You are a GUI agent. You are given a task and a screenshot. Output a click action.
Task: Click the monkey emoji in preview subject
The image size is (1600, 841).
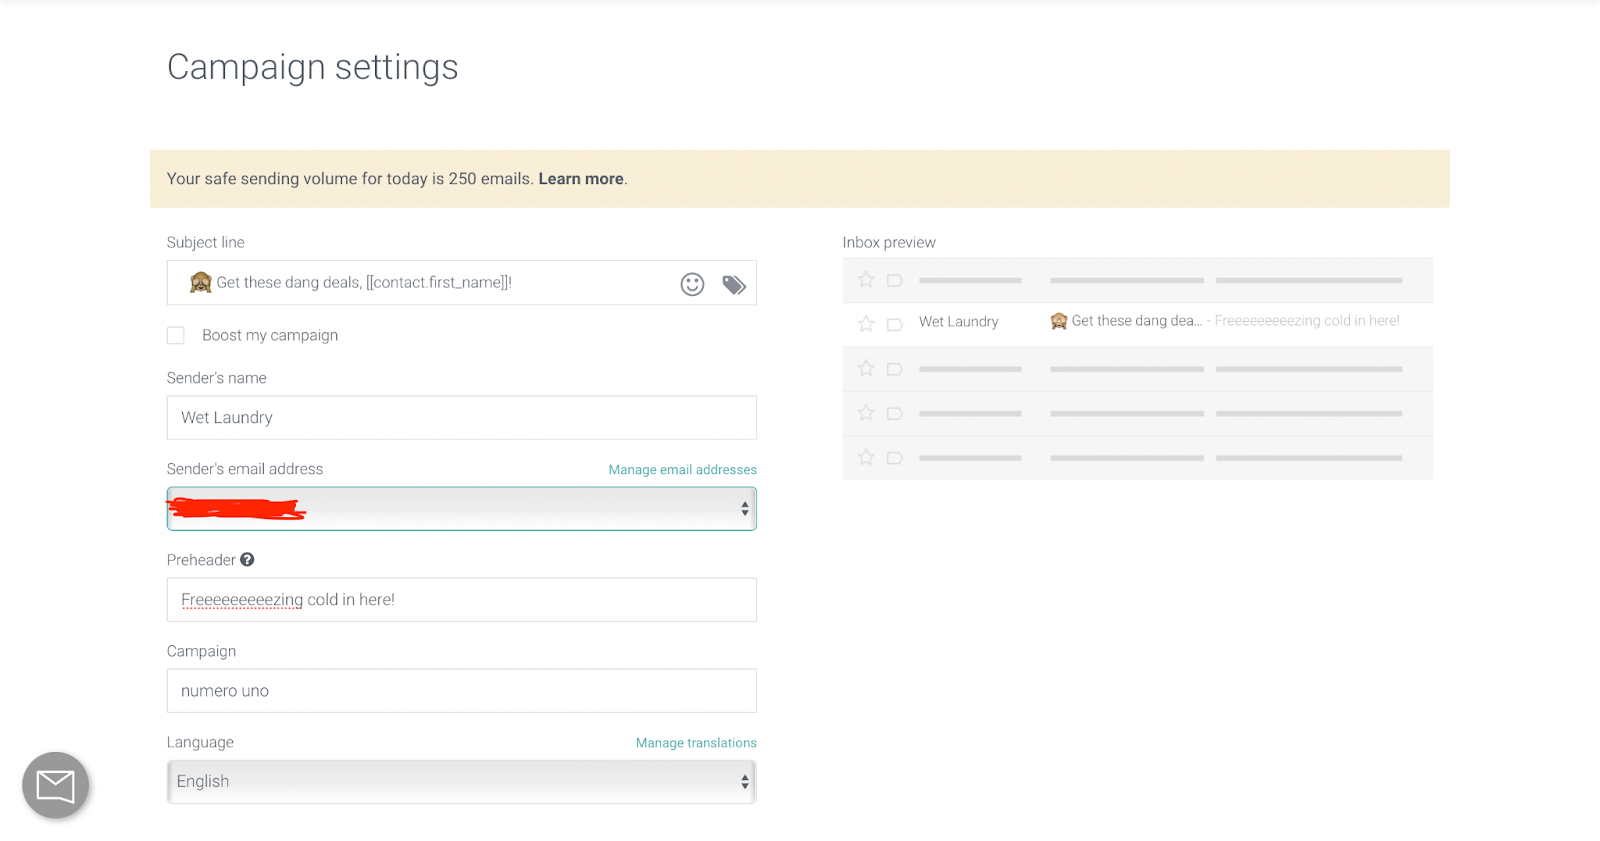coord(1059,321)
